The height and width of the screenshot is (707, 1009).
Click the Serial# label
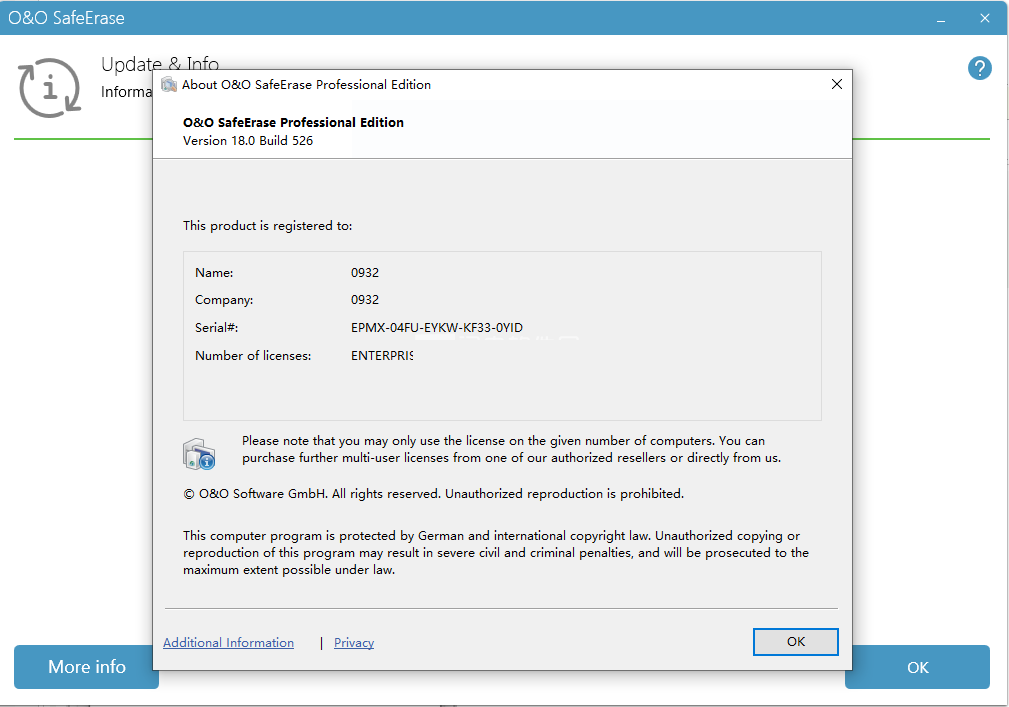[217, 327]
